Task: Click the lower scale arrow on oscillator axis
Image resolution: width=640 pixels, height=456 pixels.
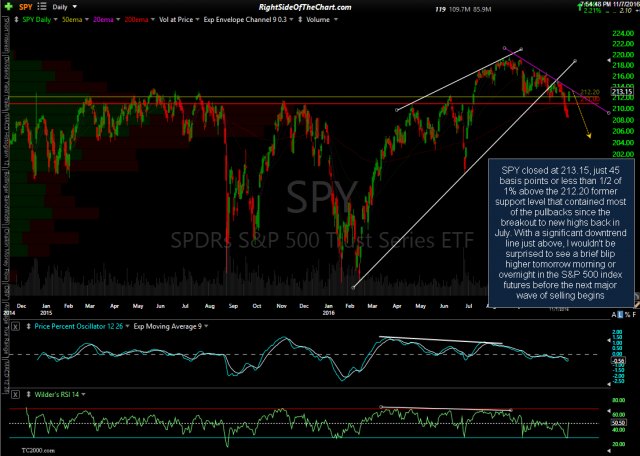Action: pos(610,384)
